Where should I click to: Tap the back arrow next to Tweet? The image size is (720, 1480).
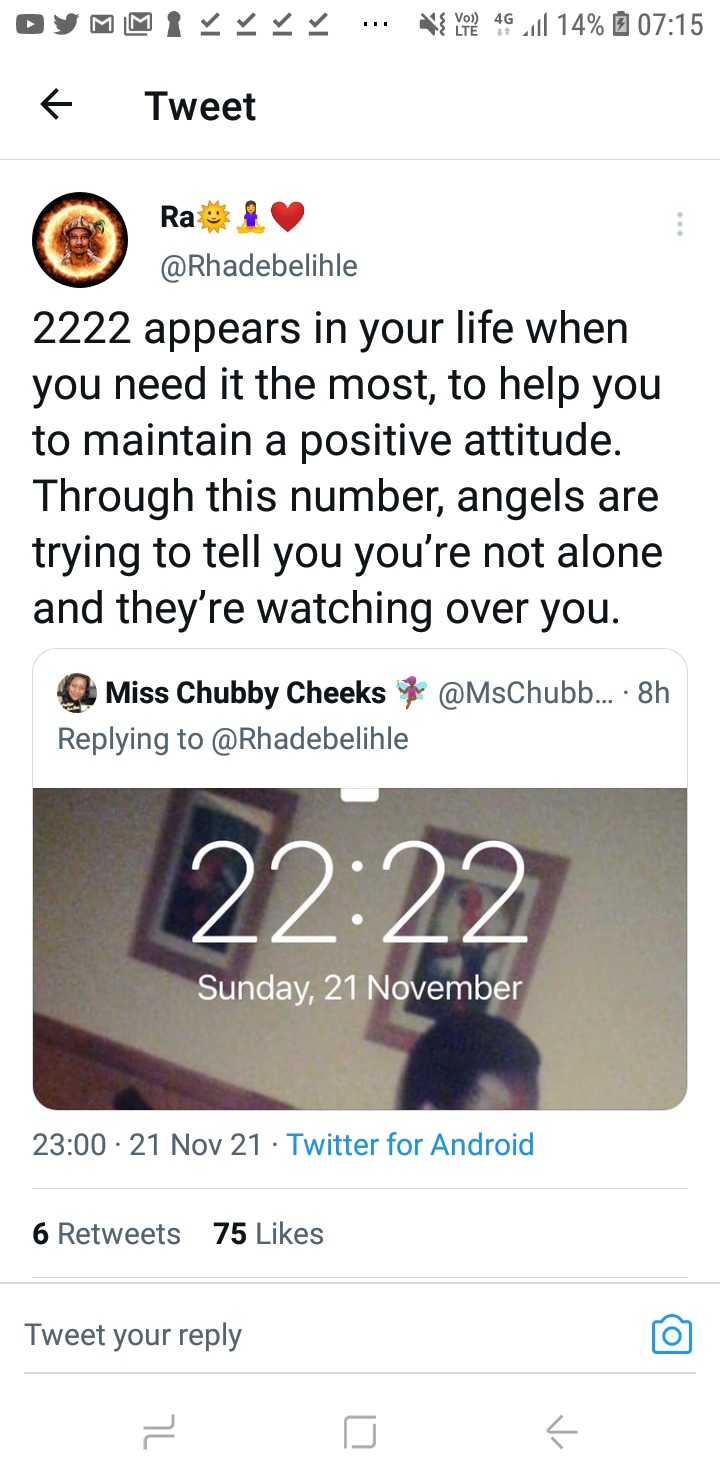point(56,105)
